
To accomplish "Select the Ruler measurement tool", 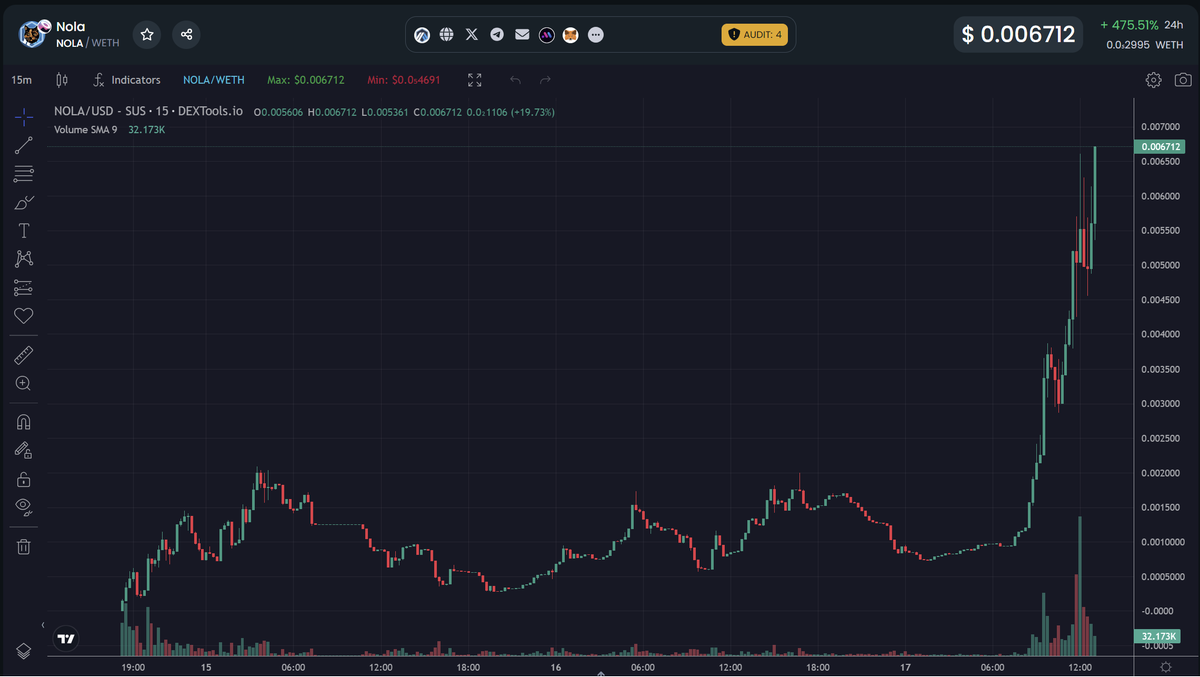I will pyautogui.click(x=23, y=354).
